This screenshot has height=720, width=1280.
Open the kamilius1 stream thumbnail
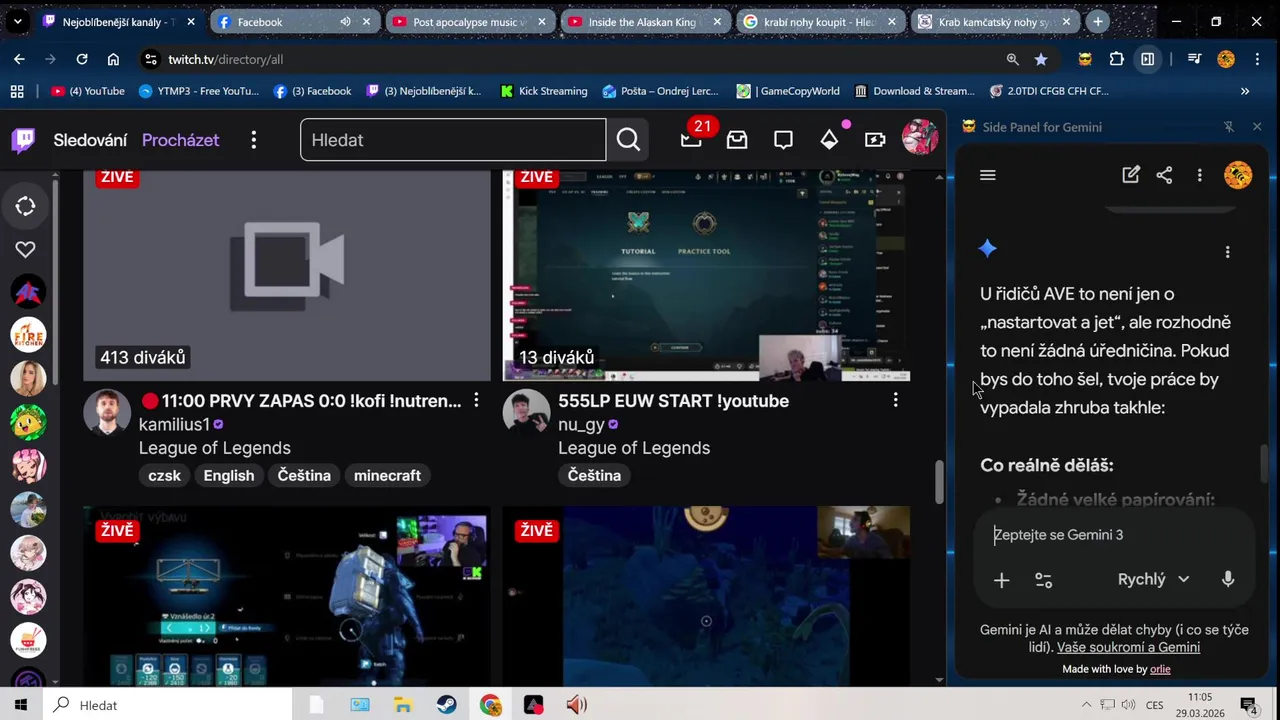tap(287, 275)
